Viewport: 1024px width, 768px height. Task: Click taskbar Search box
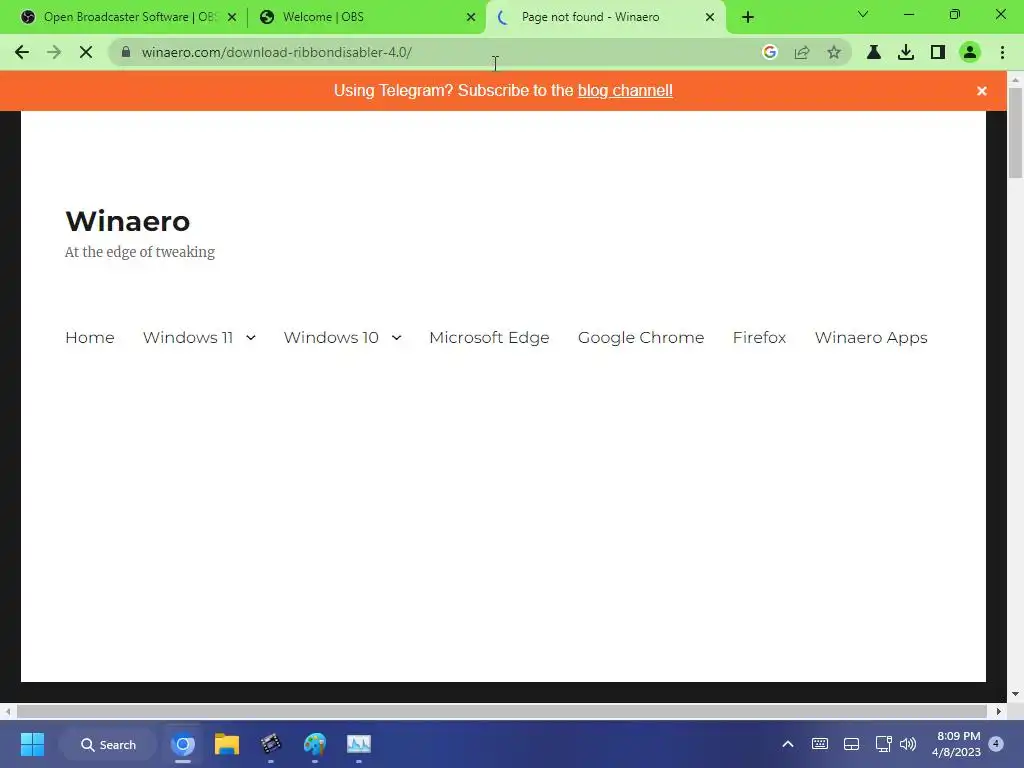click(x=108, y=744)
